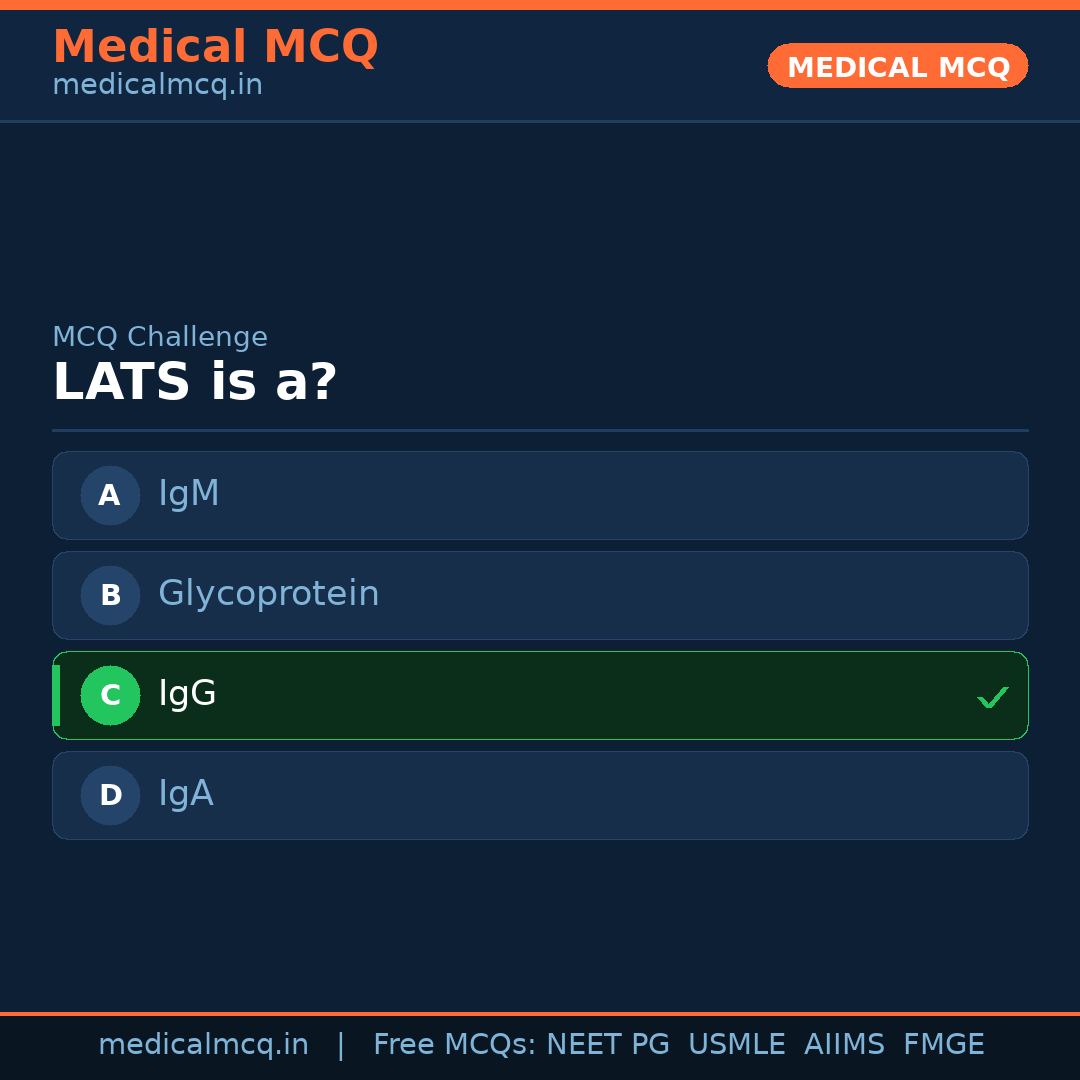
Task: Select answer option Glycoprotein
Action: pos(268,593)
